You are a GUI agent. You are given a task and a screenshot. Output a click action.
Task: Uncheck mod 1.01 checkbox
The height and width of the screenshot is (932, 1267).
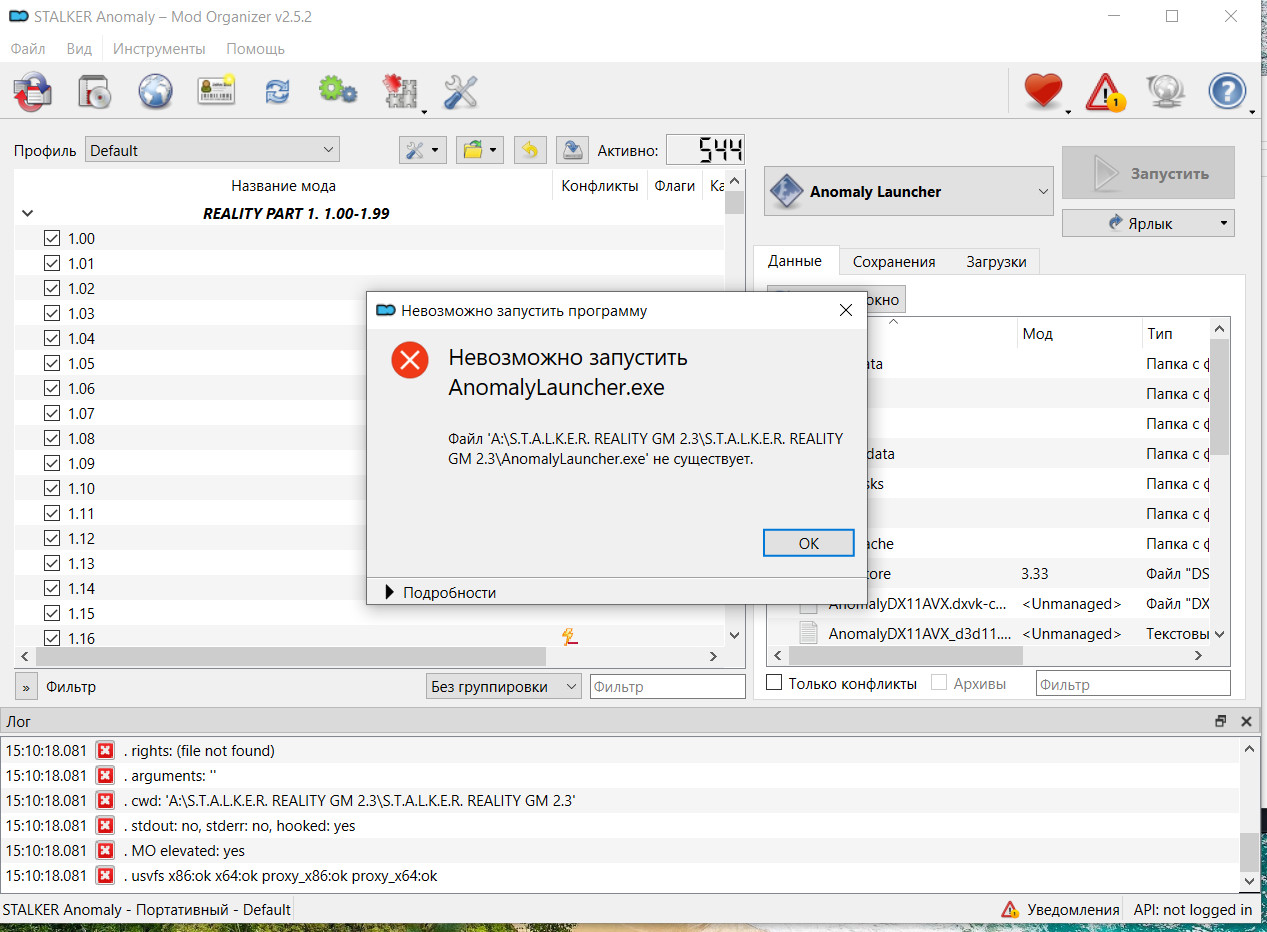pyautogui.click(x=52, y=263)
